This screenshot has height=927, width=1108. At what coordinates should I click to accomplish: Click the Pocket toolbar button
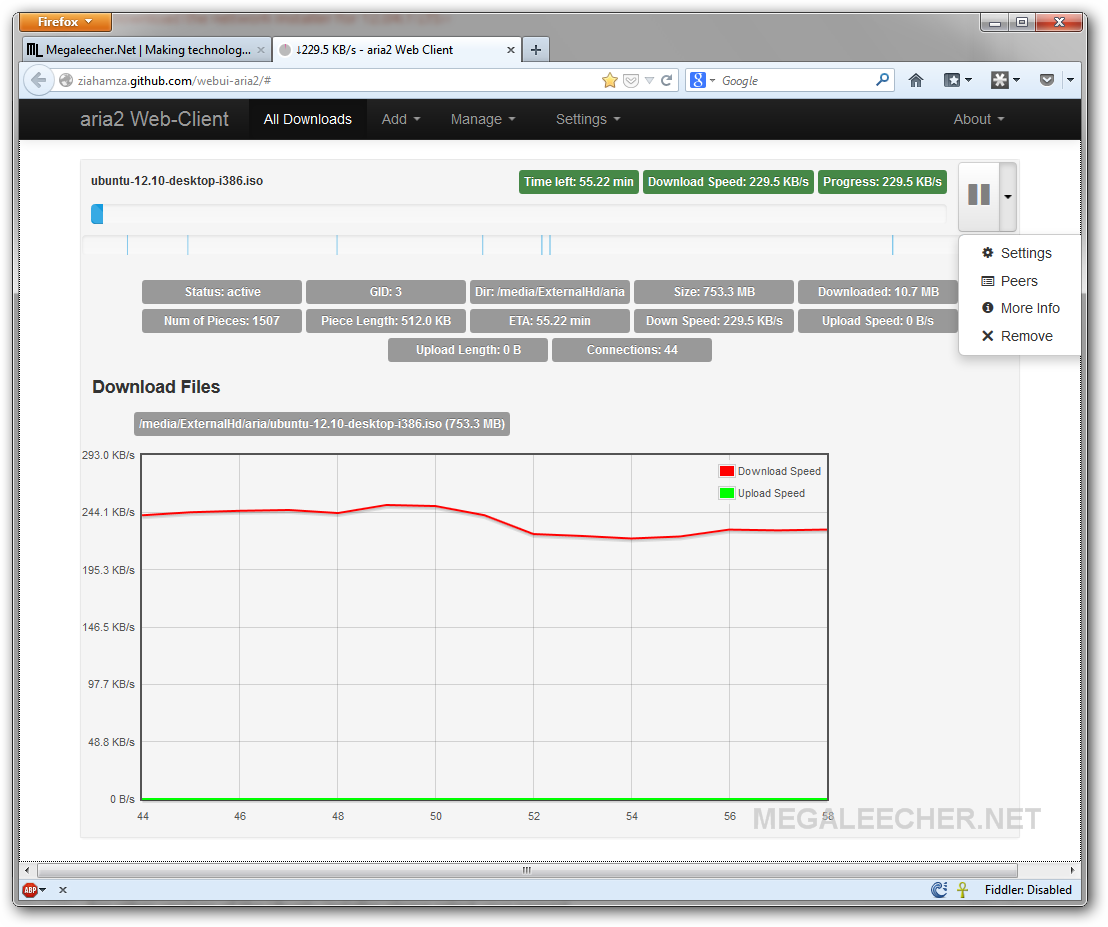[1047, 81]
